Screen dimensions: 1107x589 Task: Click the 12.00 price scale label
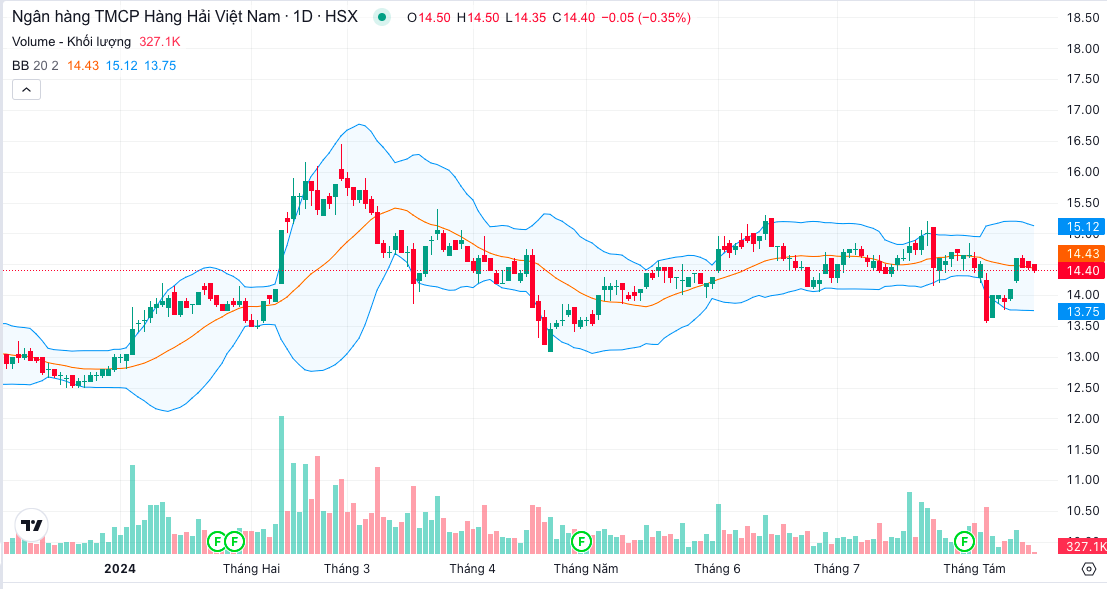tap(1082, 418)
